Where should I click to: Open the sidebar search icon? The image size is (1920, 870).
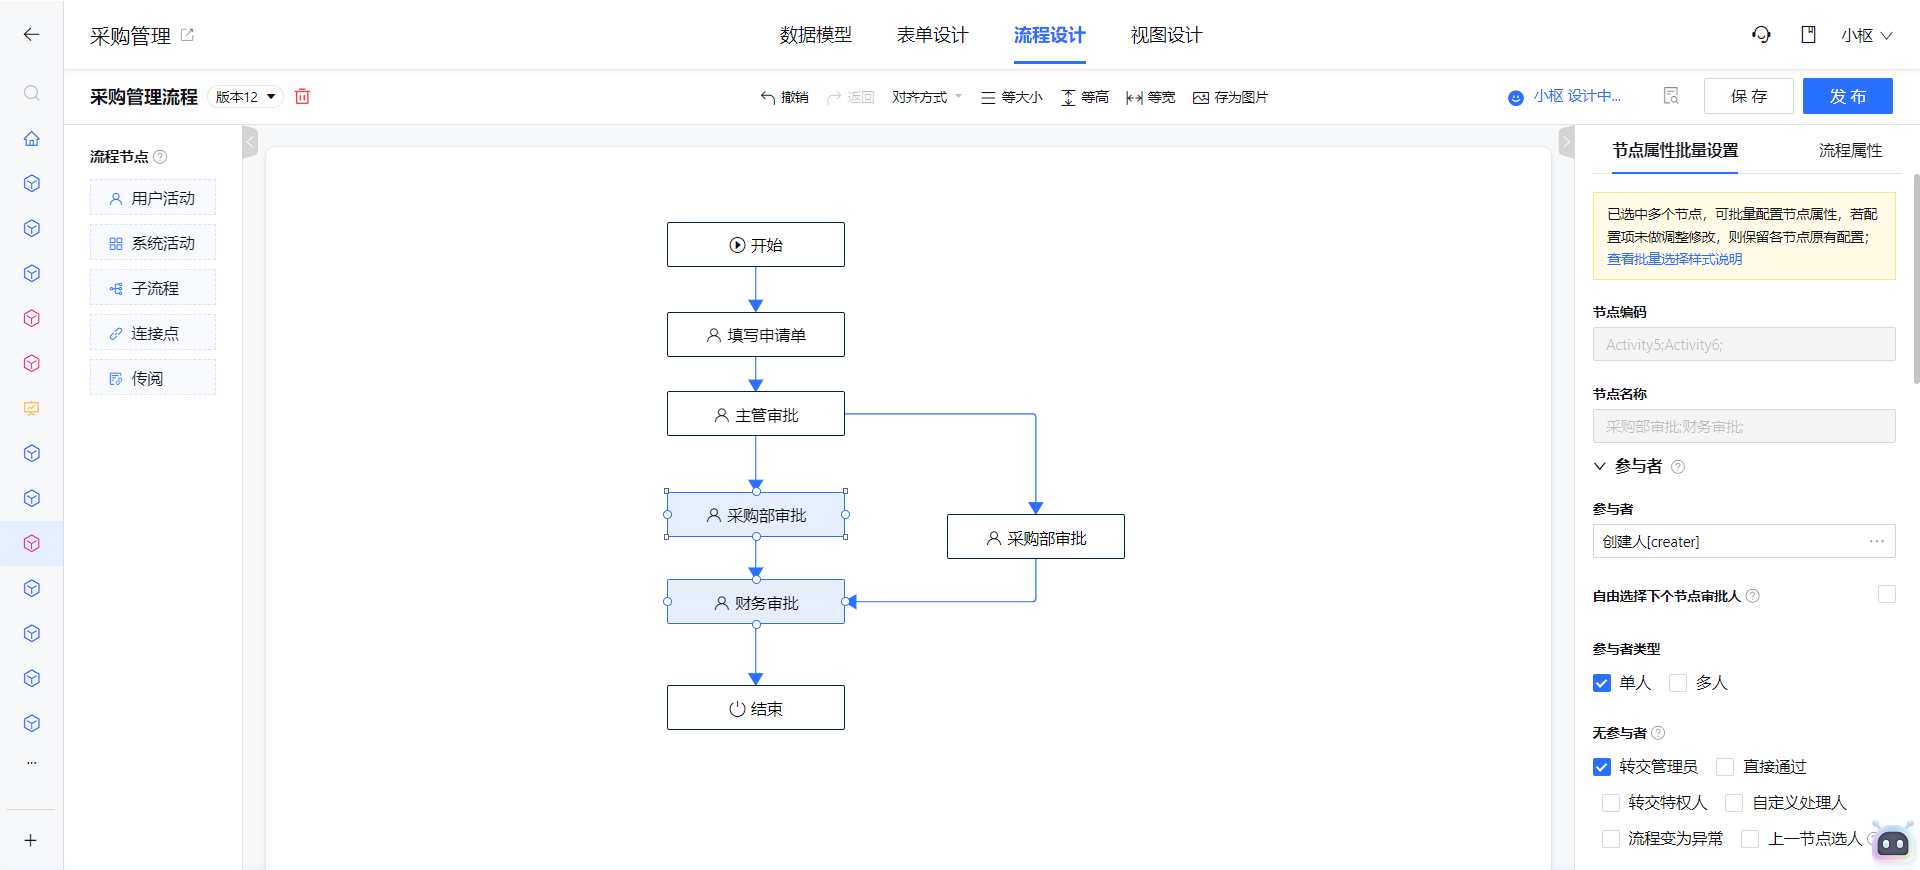pos(31,93)
